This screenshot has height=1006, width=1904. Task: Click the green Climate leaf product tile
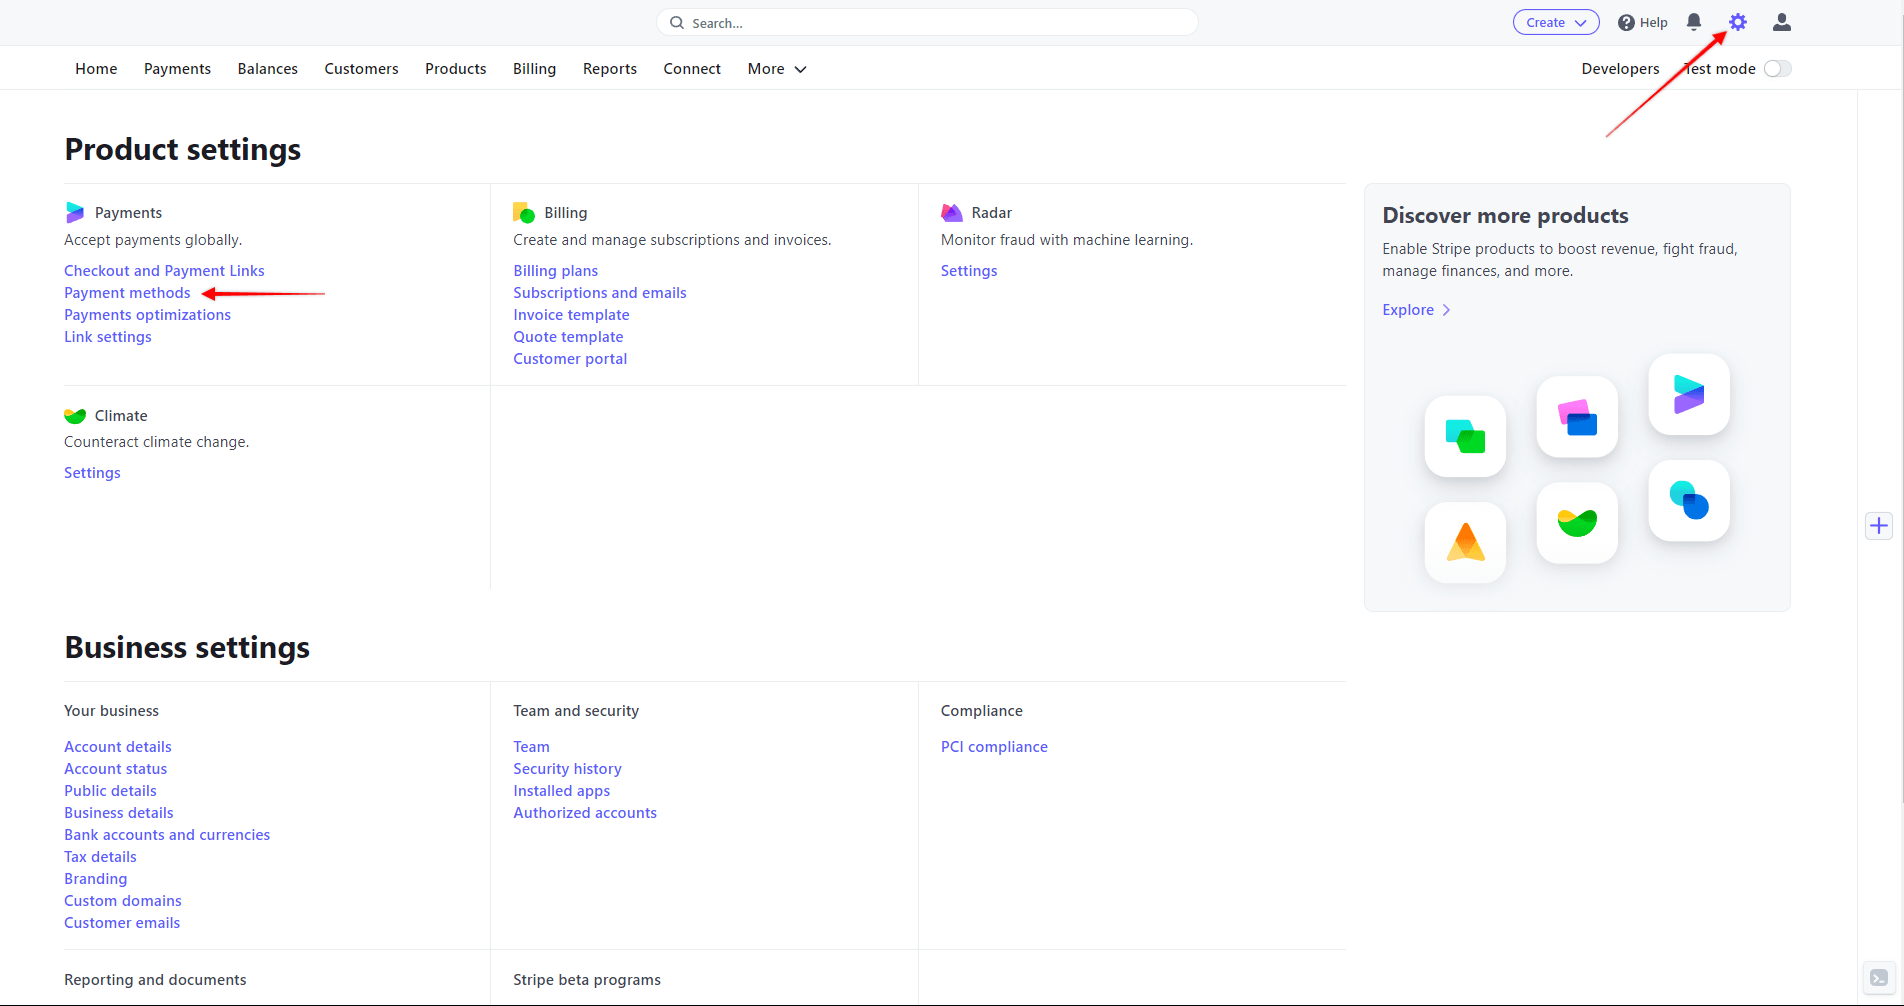pyautogui.click(x=1577, y=522)
